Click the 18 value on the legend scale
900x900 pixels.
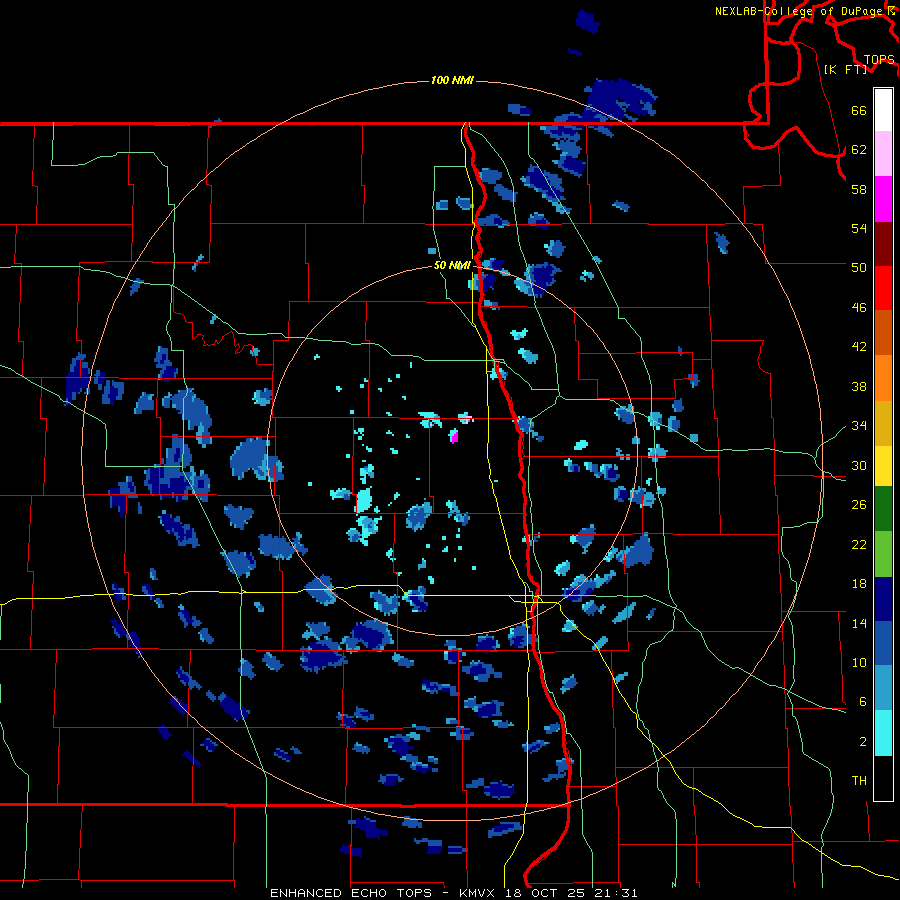859,584
